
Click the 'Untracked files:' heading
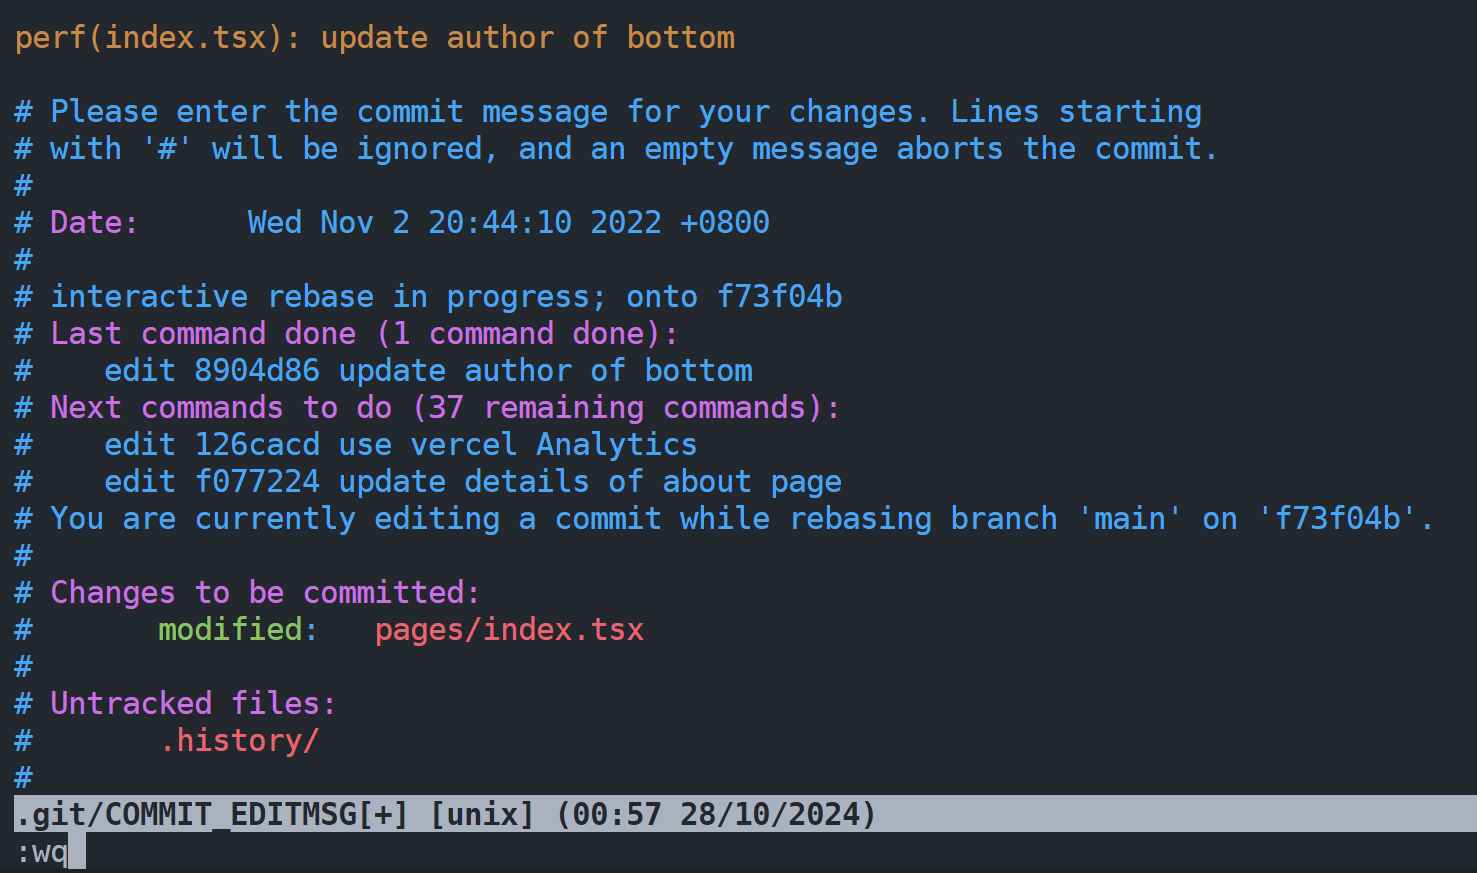point(193,704)
